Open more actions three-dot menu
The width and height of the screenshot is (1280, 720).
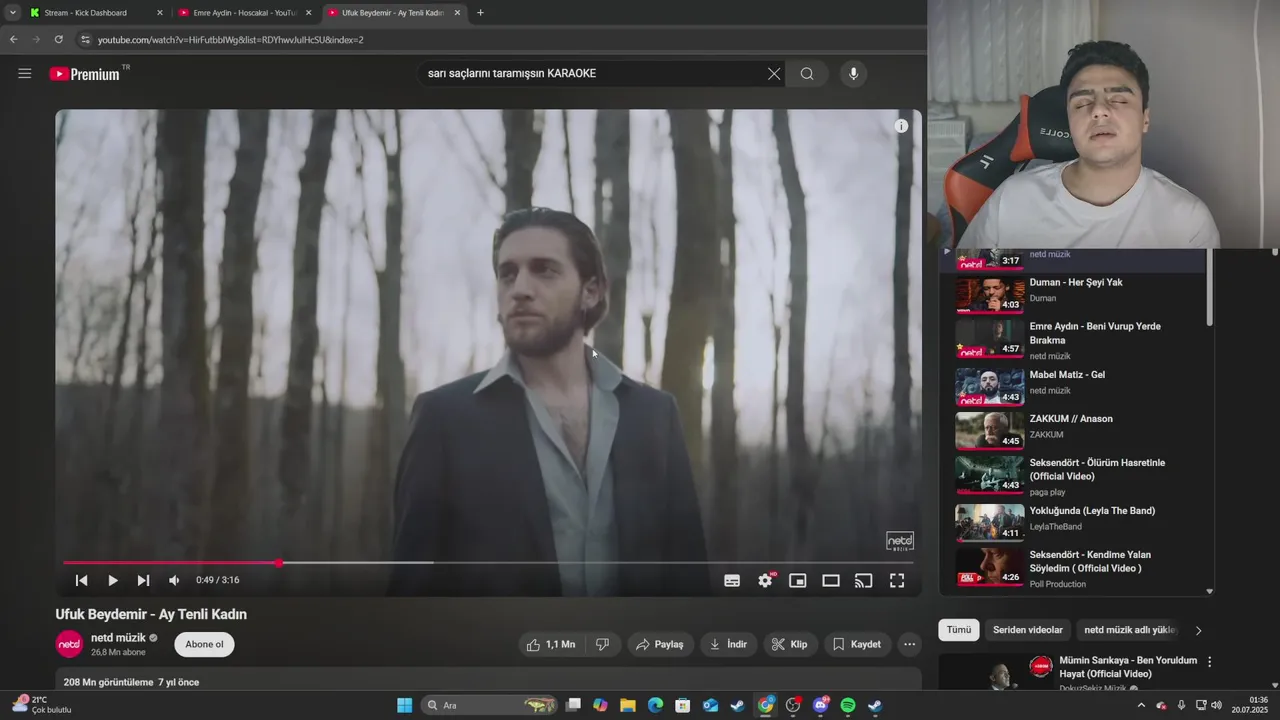click(x=909, y=645)
